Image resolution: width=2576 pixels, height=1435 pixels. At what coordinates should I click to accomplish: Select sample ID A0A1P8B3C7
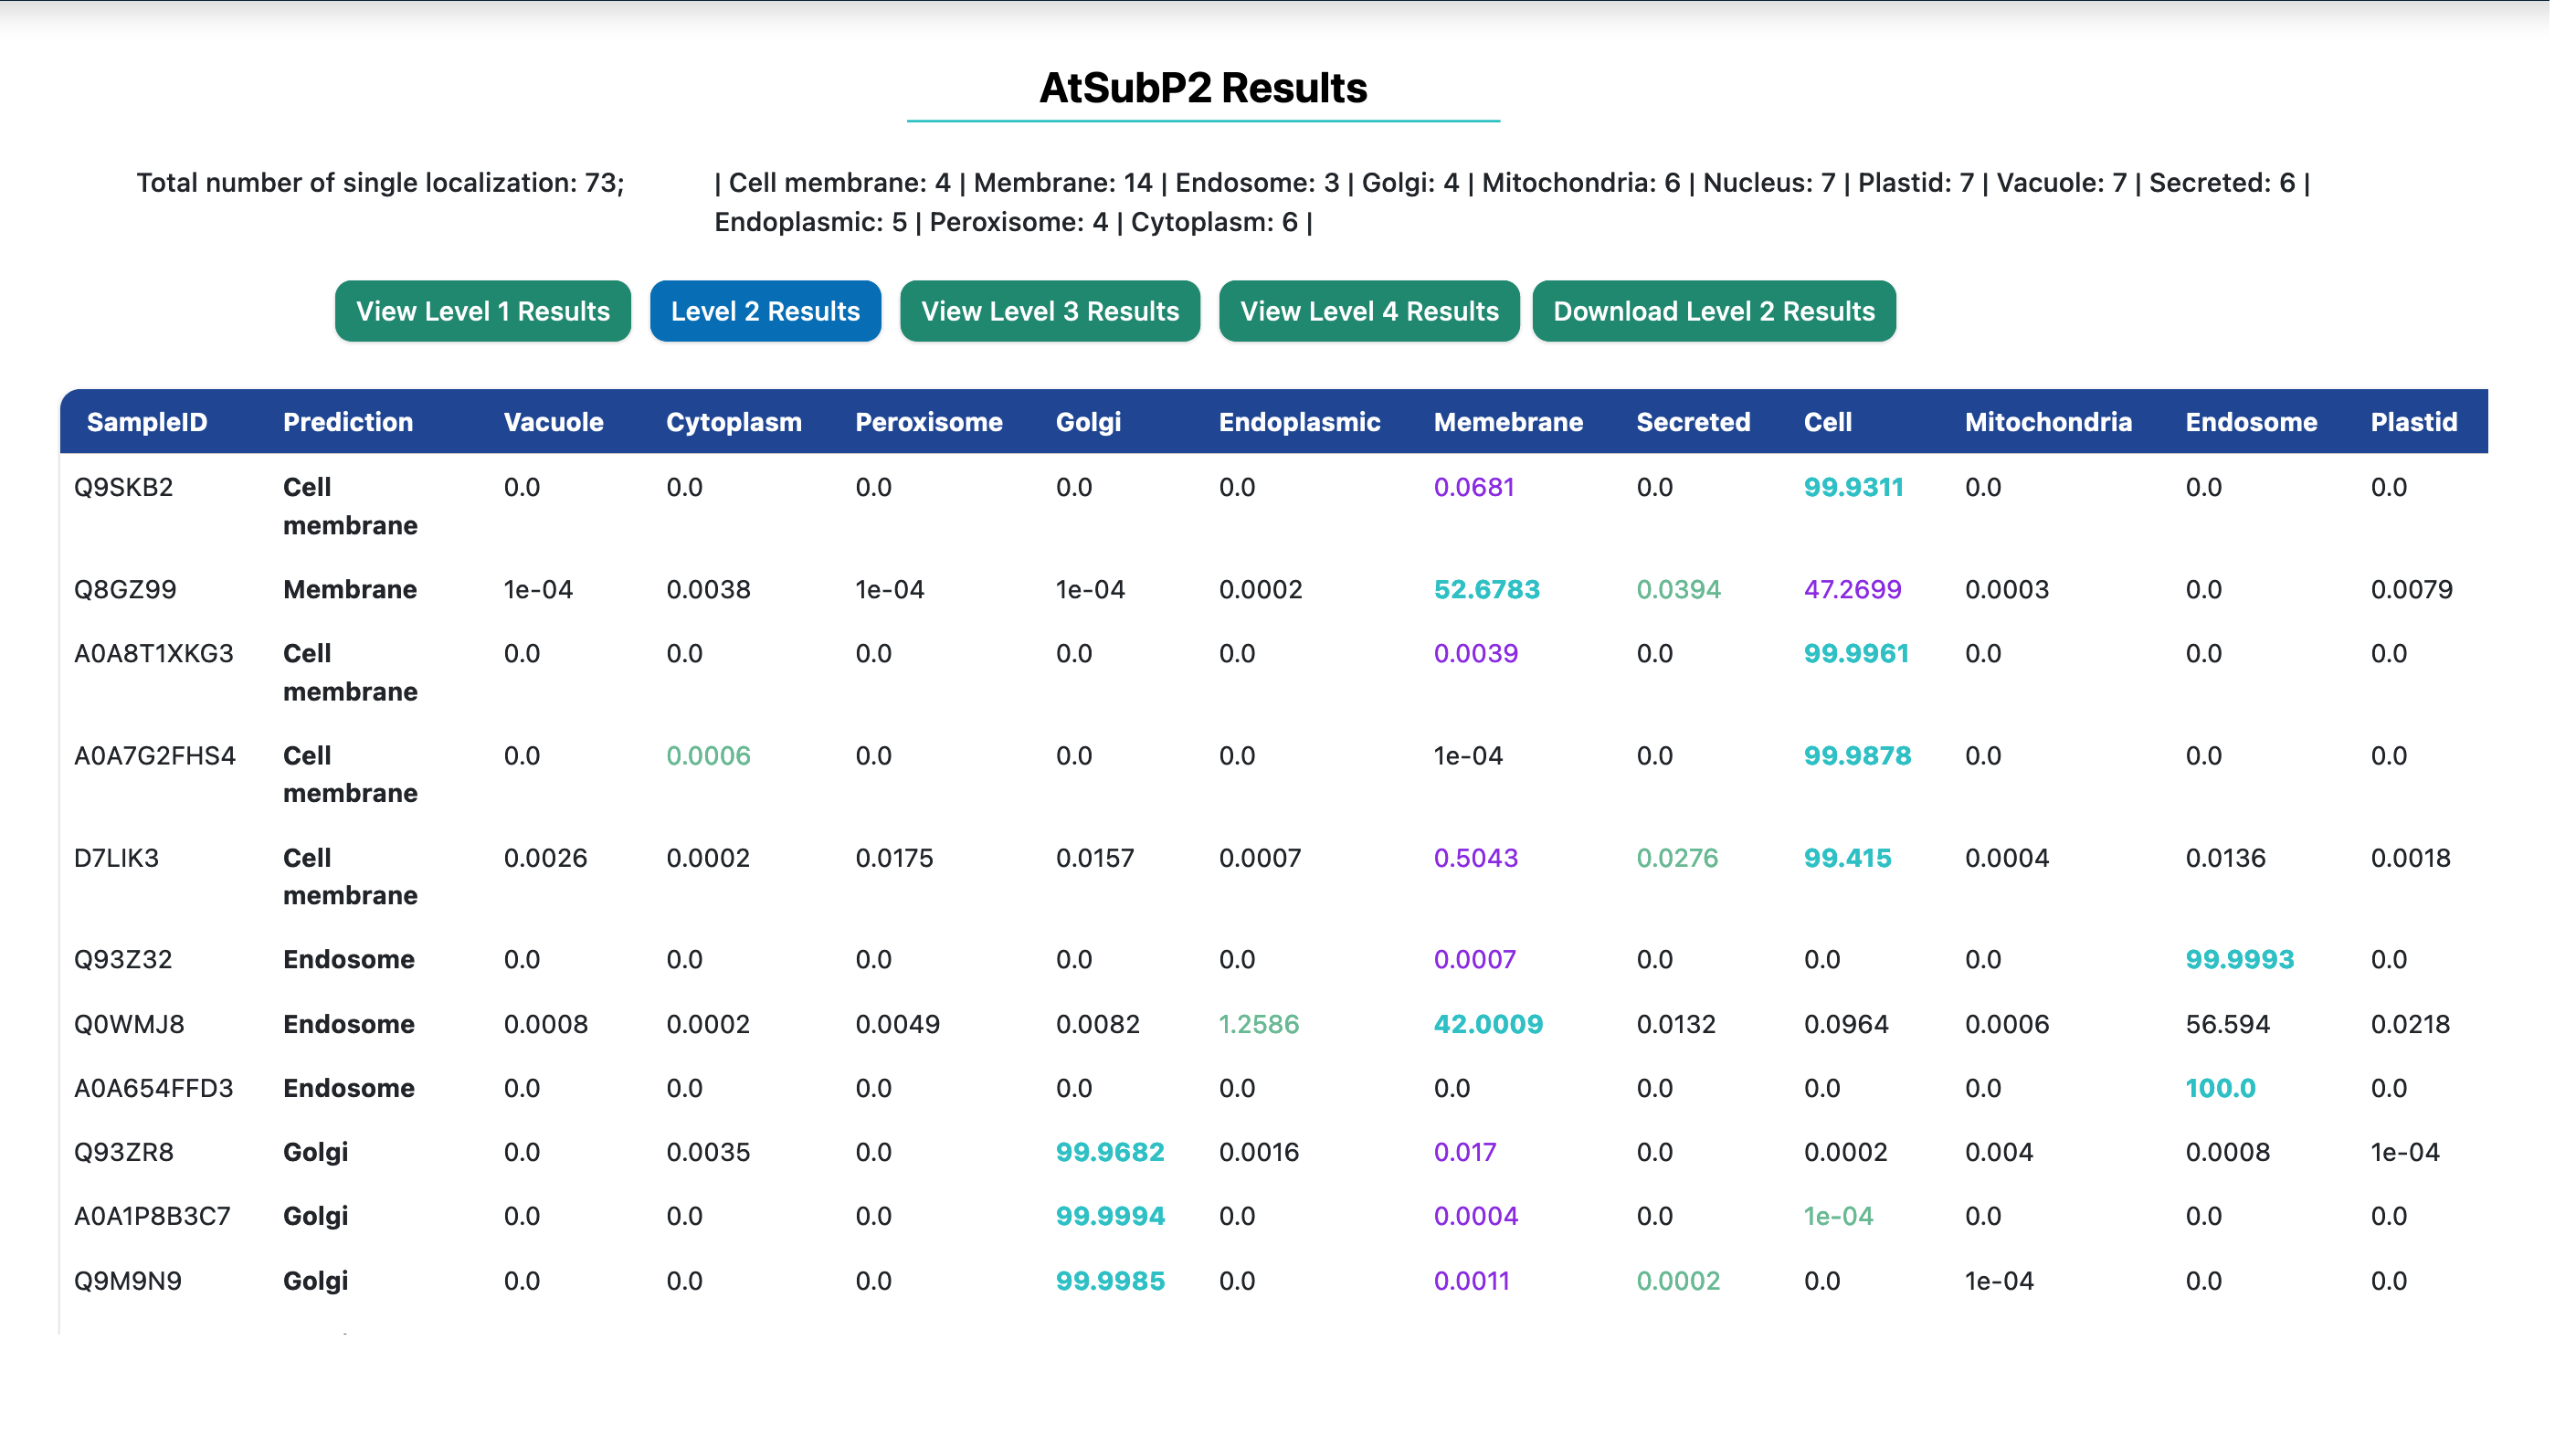(152, 1216)
